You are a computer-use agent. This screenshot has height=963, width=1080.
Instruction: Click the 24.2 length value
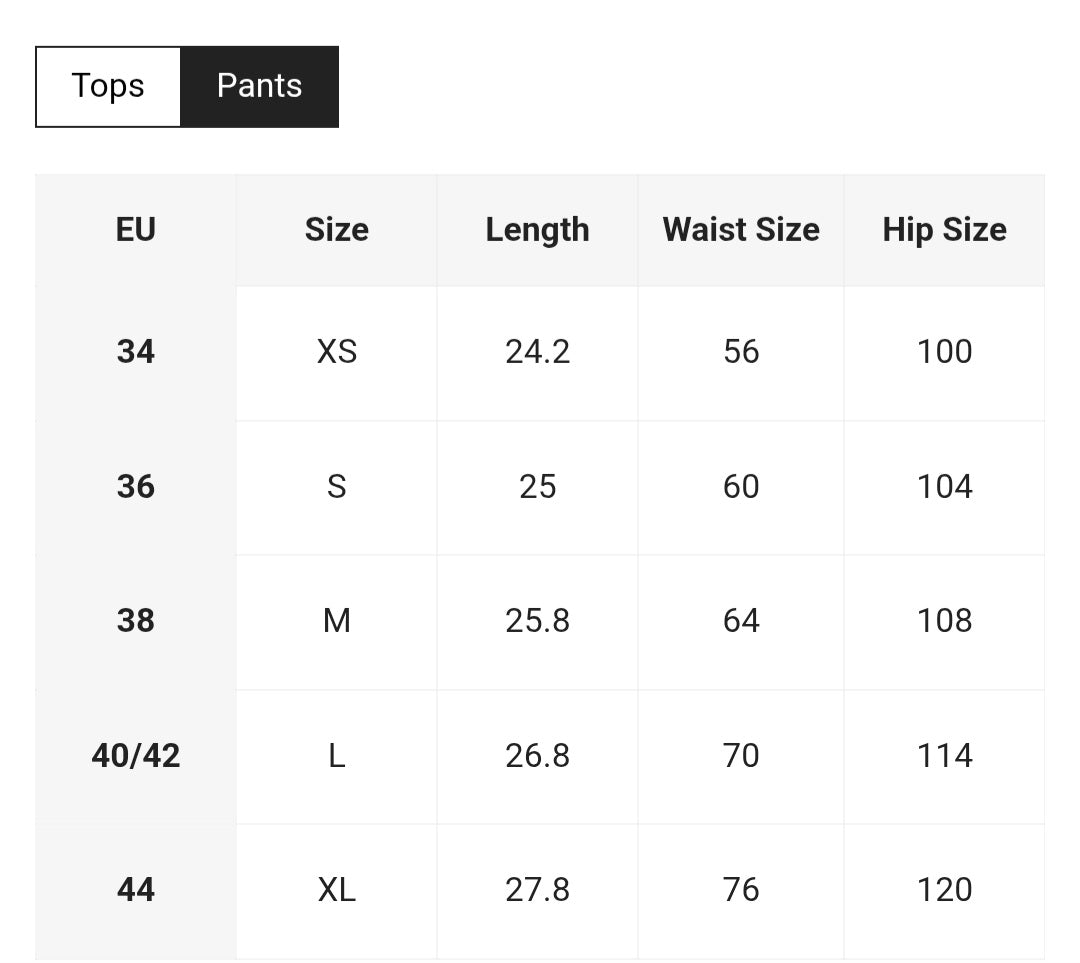click(x=537, y=352)
